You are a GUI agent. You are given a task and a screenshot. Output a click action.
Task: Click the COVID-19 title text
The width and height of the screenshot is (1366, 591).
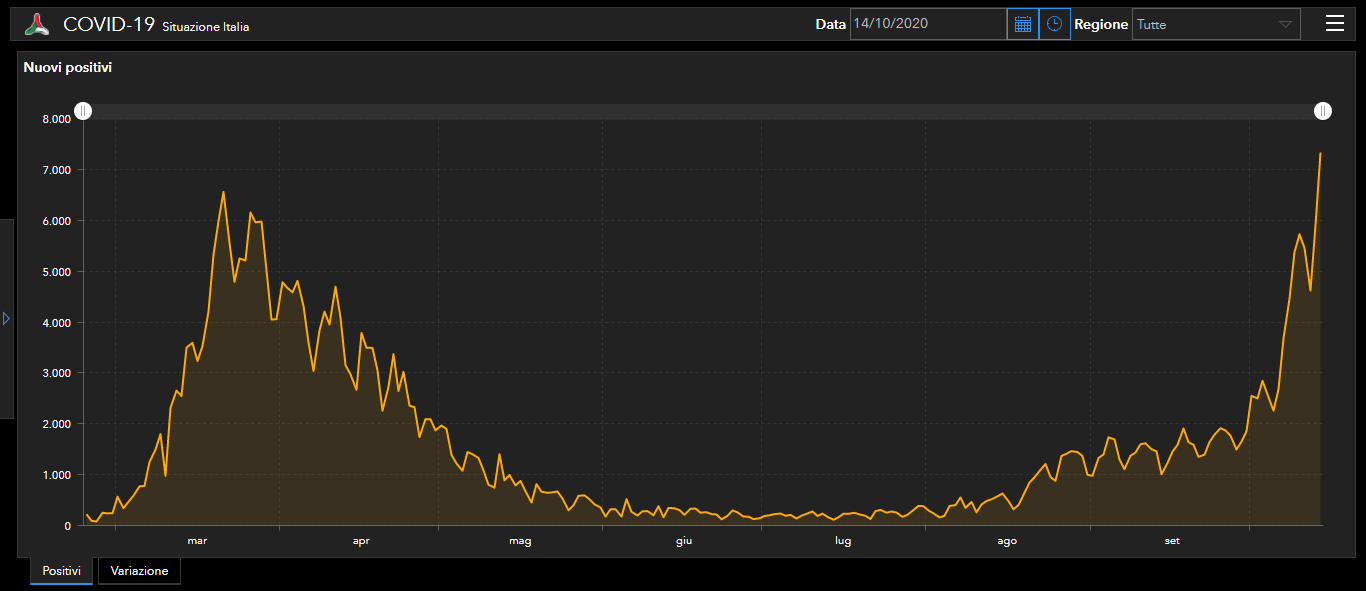point(108,25)
